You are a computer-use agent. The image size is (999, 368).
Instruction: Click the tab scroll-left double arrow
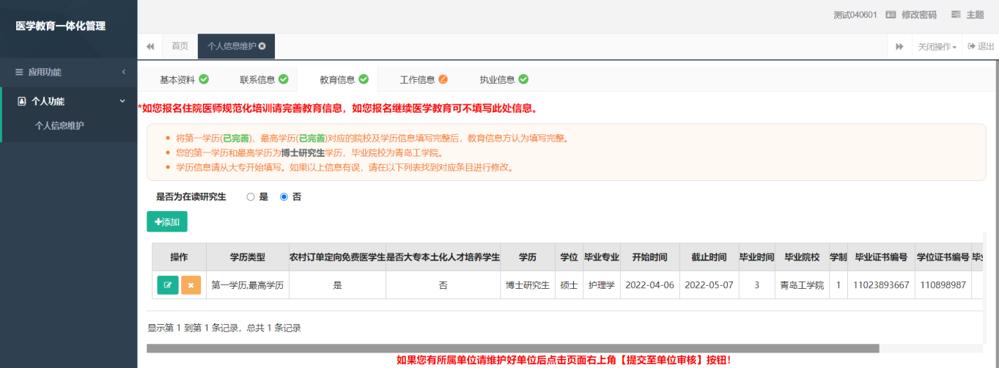pos(150,46)
